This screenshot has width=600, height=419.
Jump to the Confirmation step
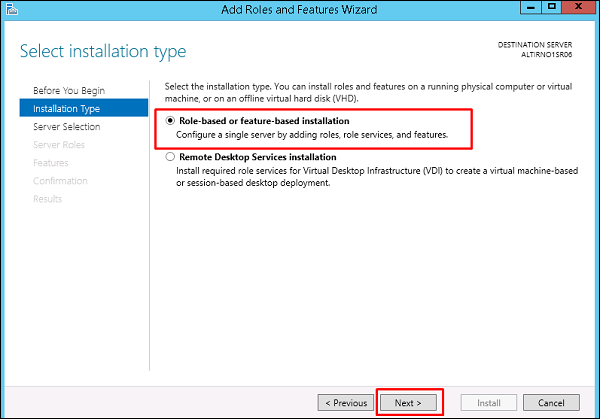point(60,181)
